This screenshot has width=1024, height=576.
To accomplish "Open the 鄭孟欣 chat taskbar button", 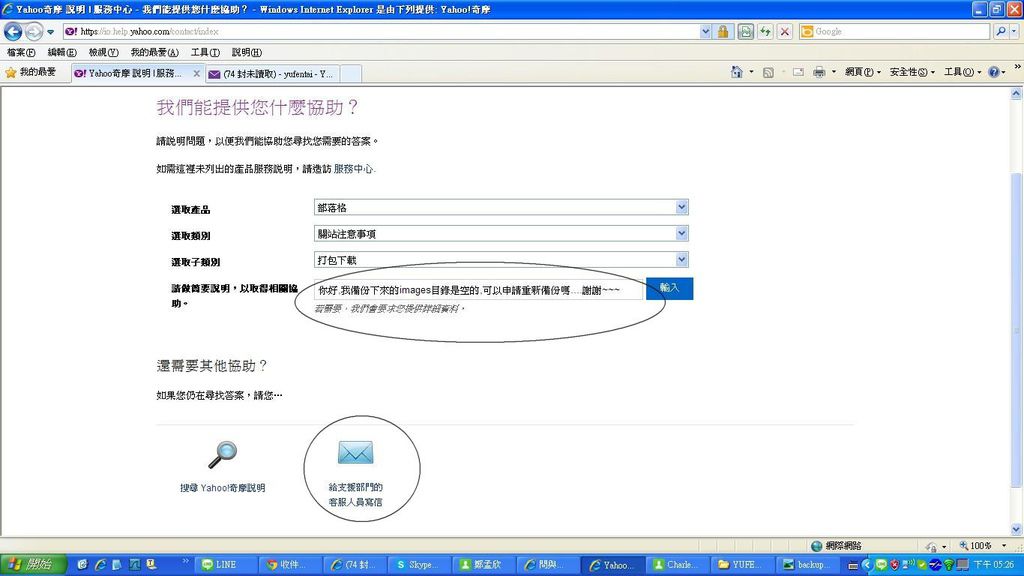I will [483, 565].
